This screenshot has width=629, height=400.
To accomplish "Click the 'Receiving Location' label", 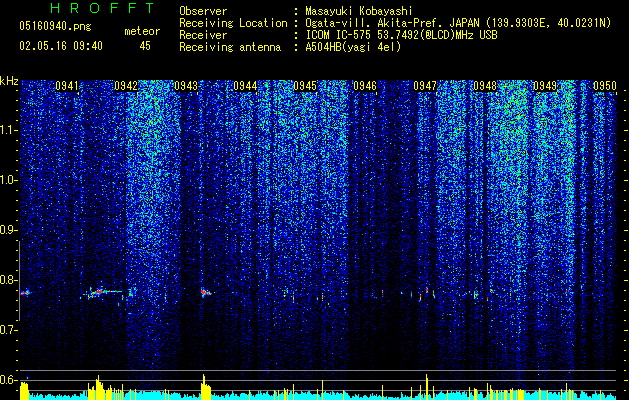I will [x=233, y=23].
